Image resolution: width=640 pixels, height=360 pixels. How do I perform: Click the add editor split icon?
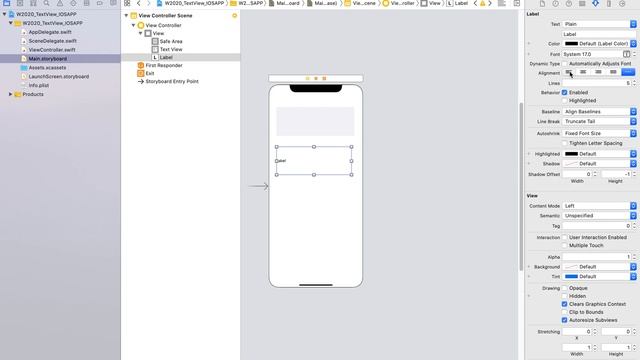(517, 3)
